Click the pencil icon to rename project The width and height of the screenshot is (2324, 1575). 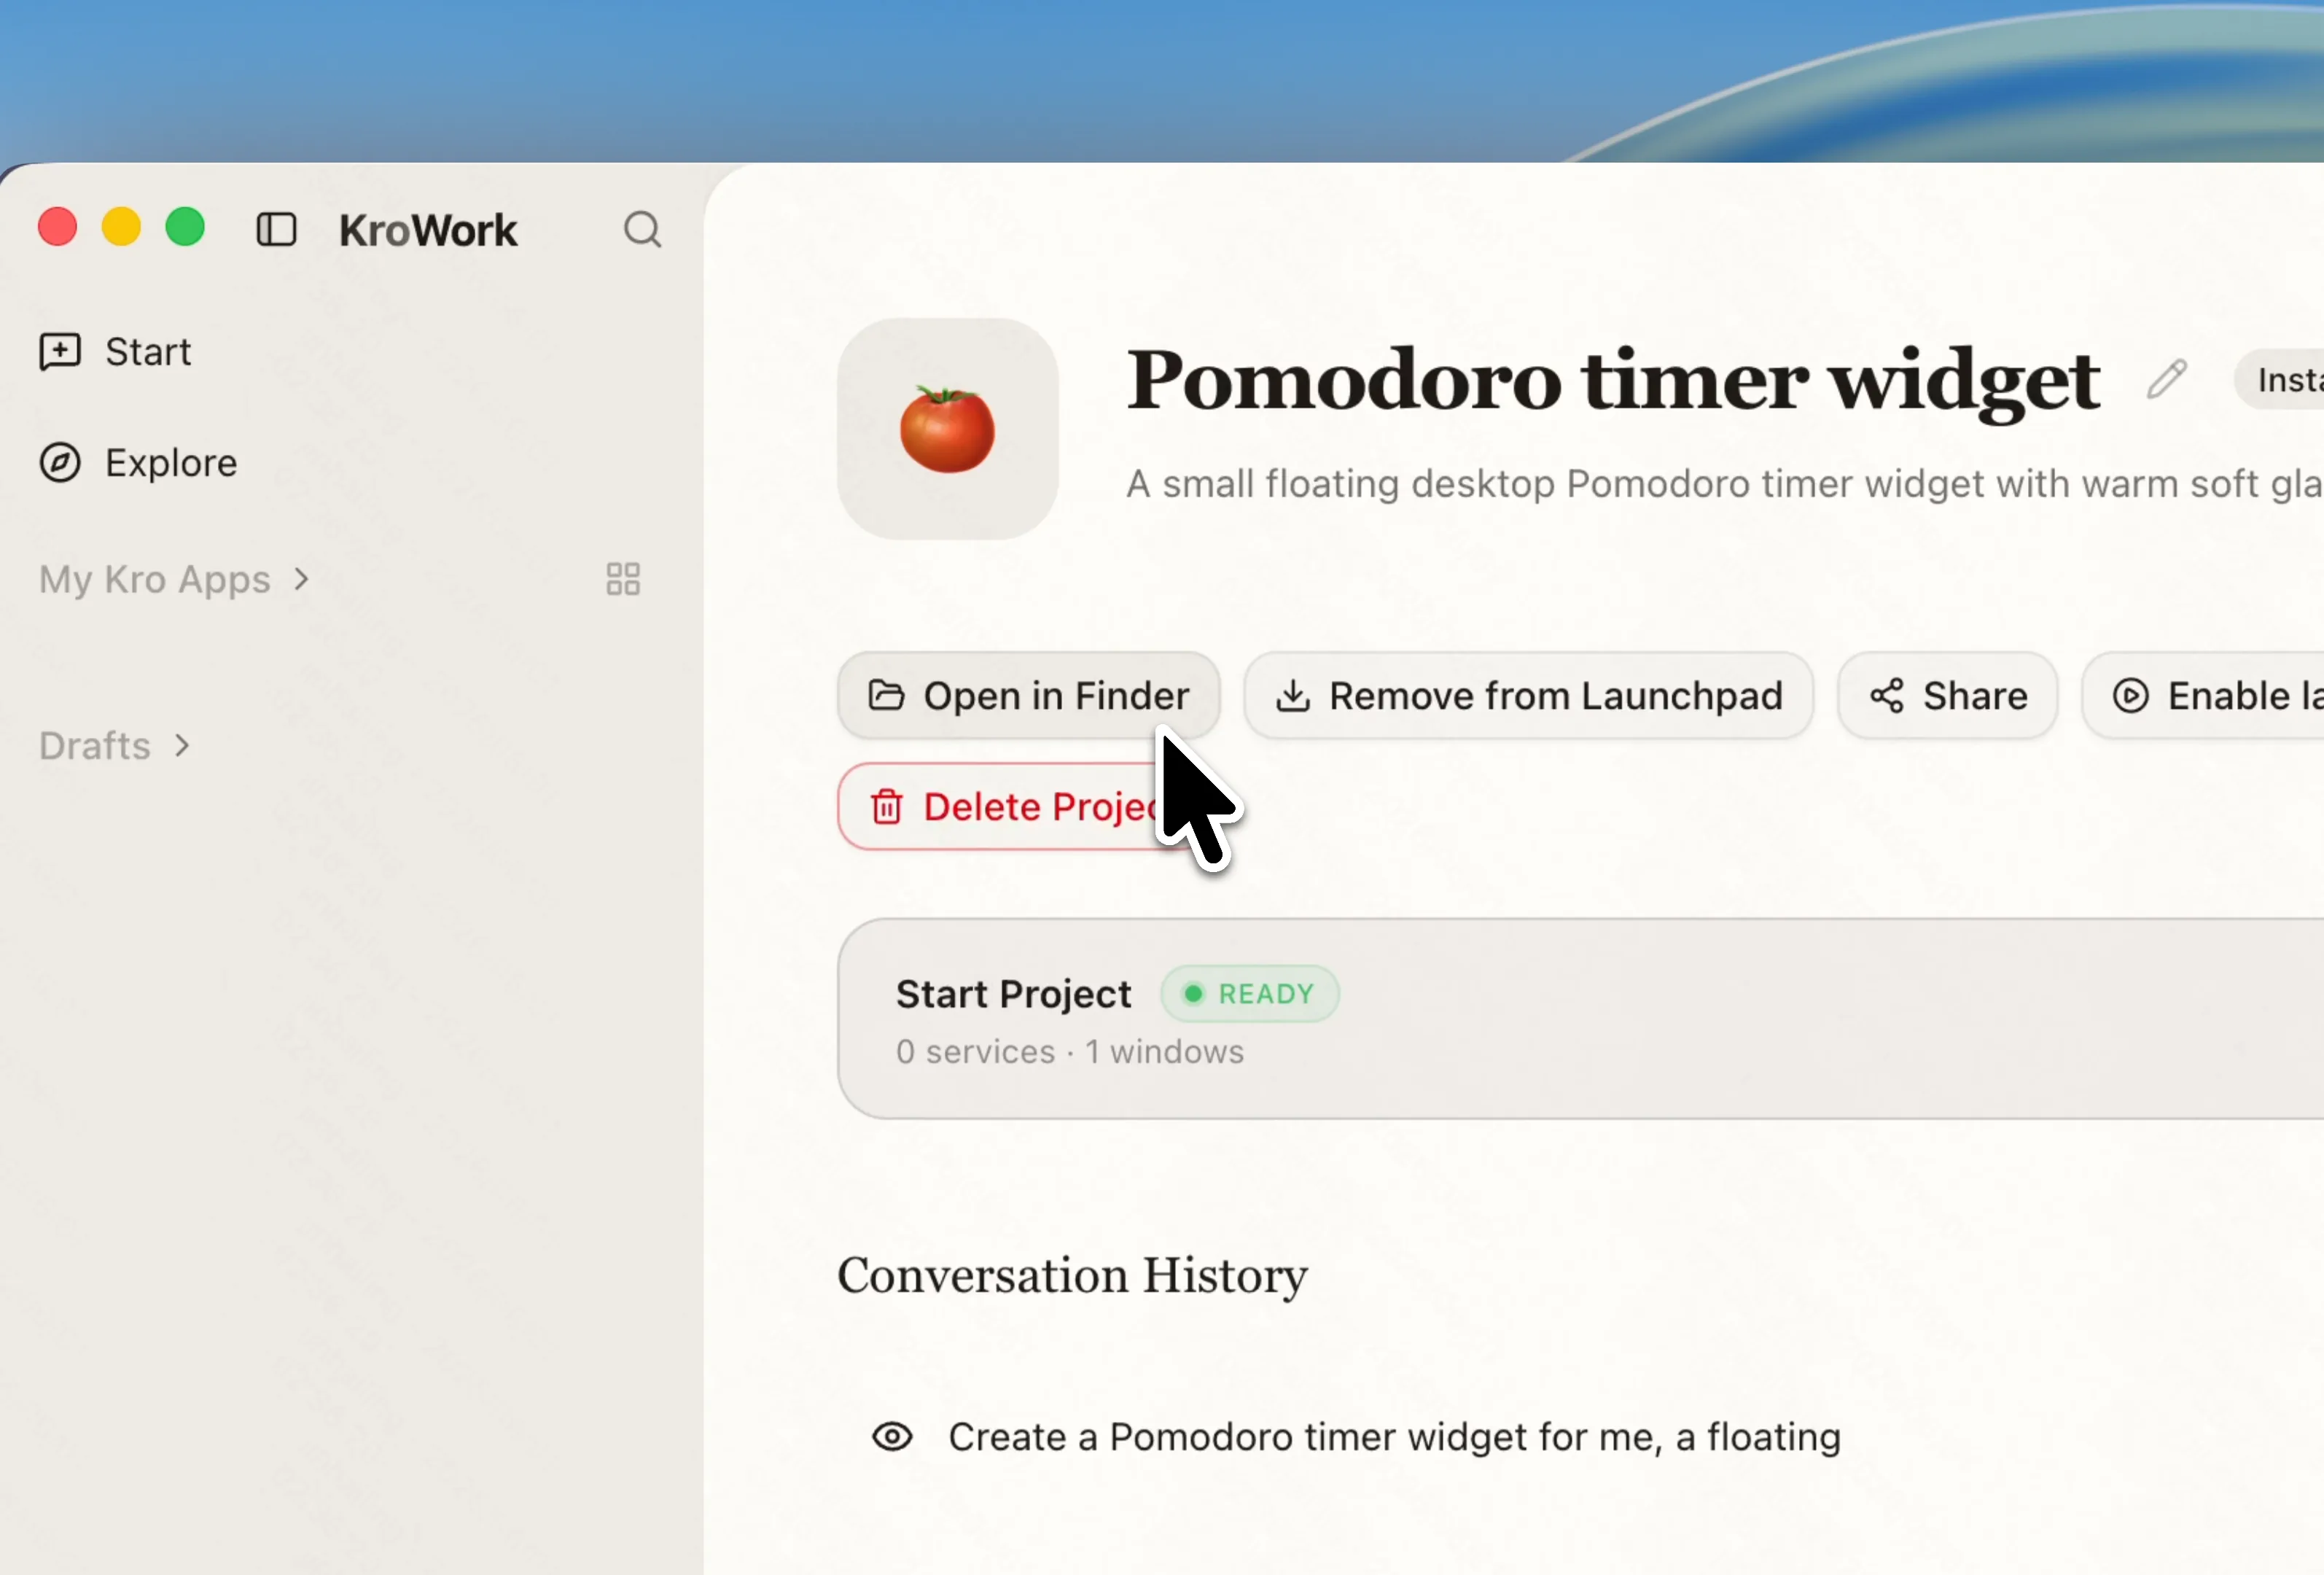click(2167, 379)
